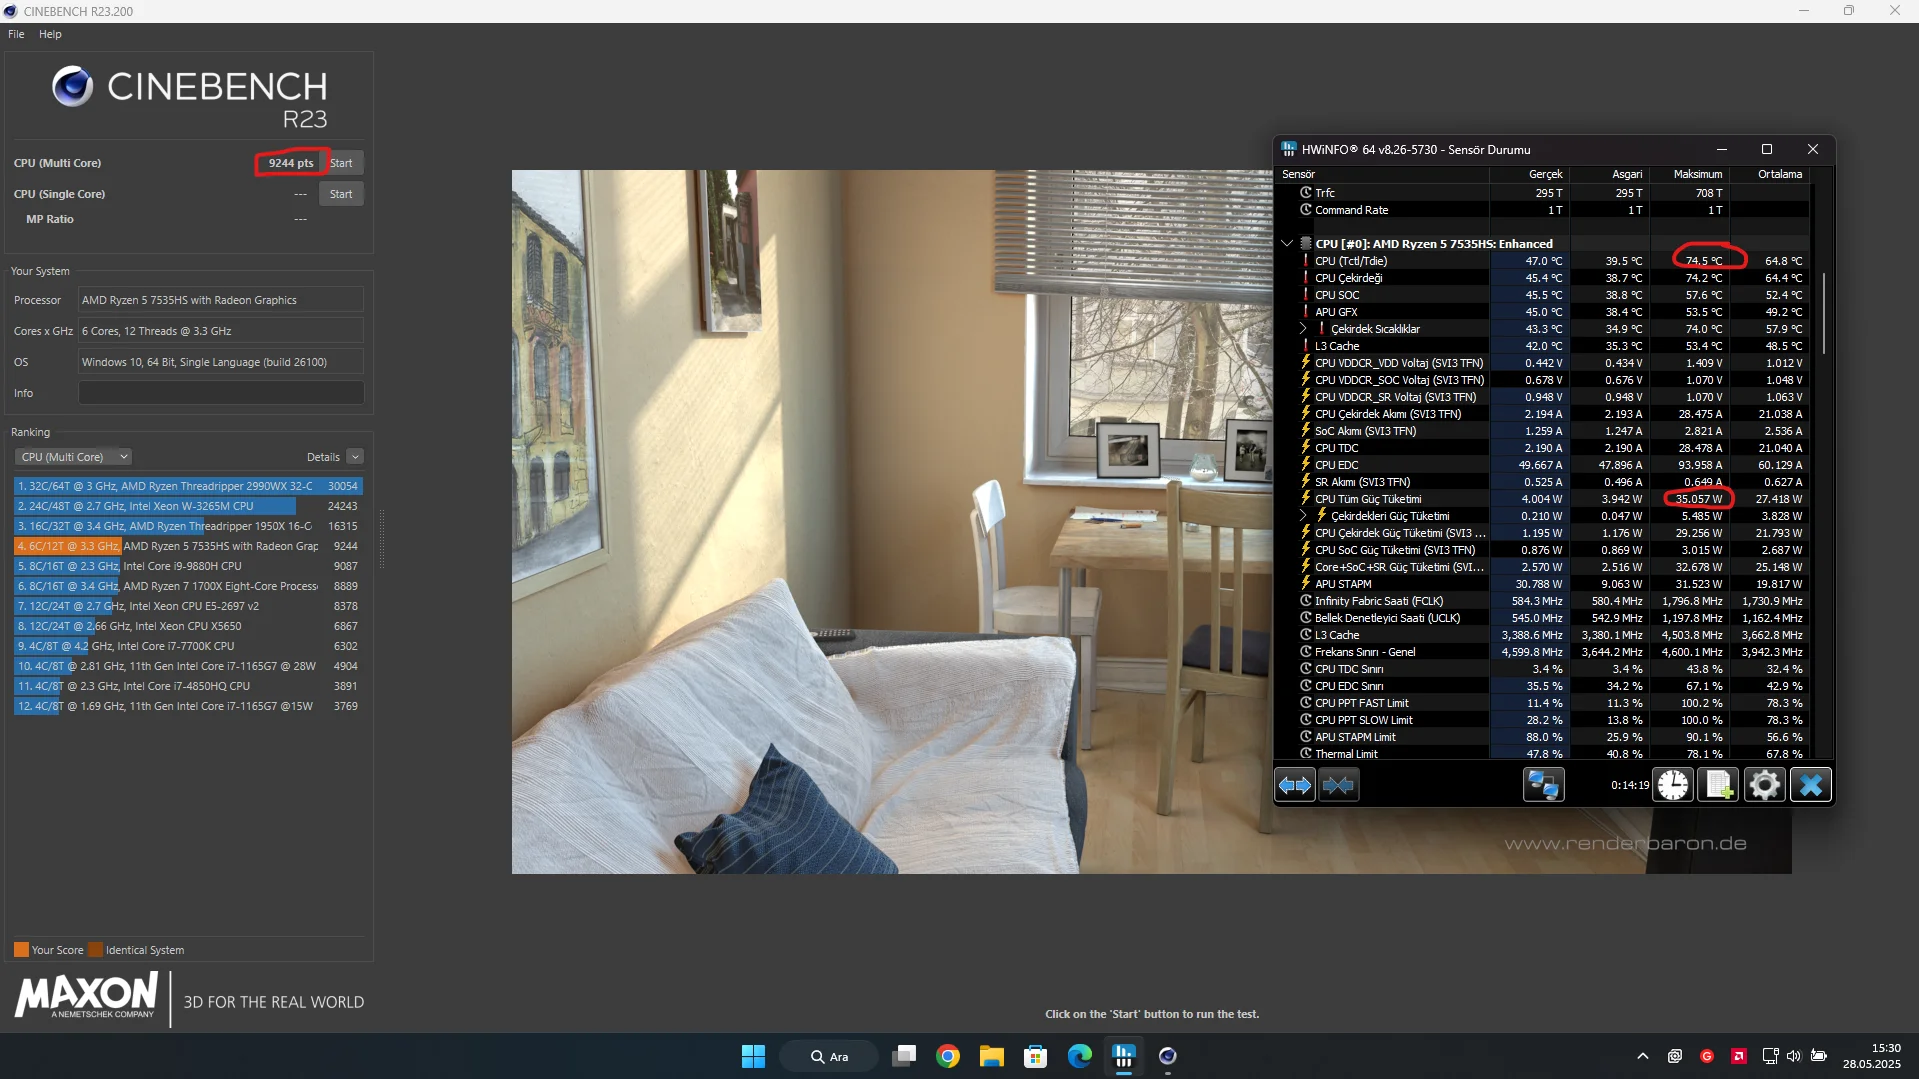Select the Command Rate sensor row
The image size is (1919, 1079).
point(1543,210)
